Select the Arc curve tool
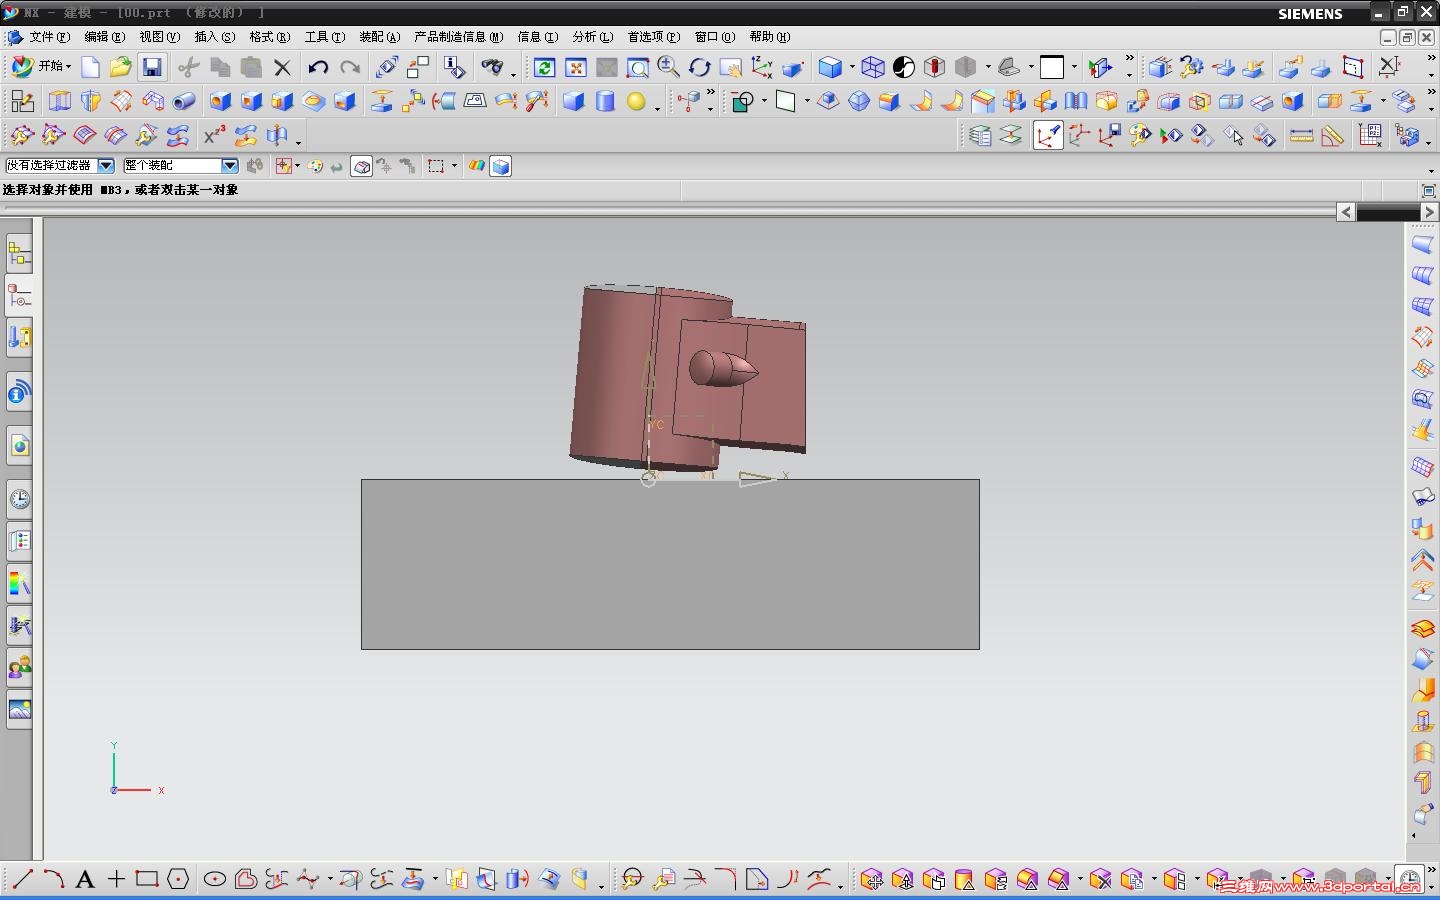 54,880
